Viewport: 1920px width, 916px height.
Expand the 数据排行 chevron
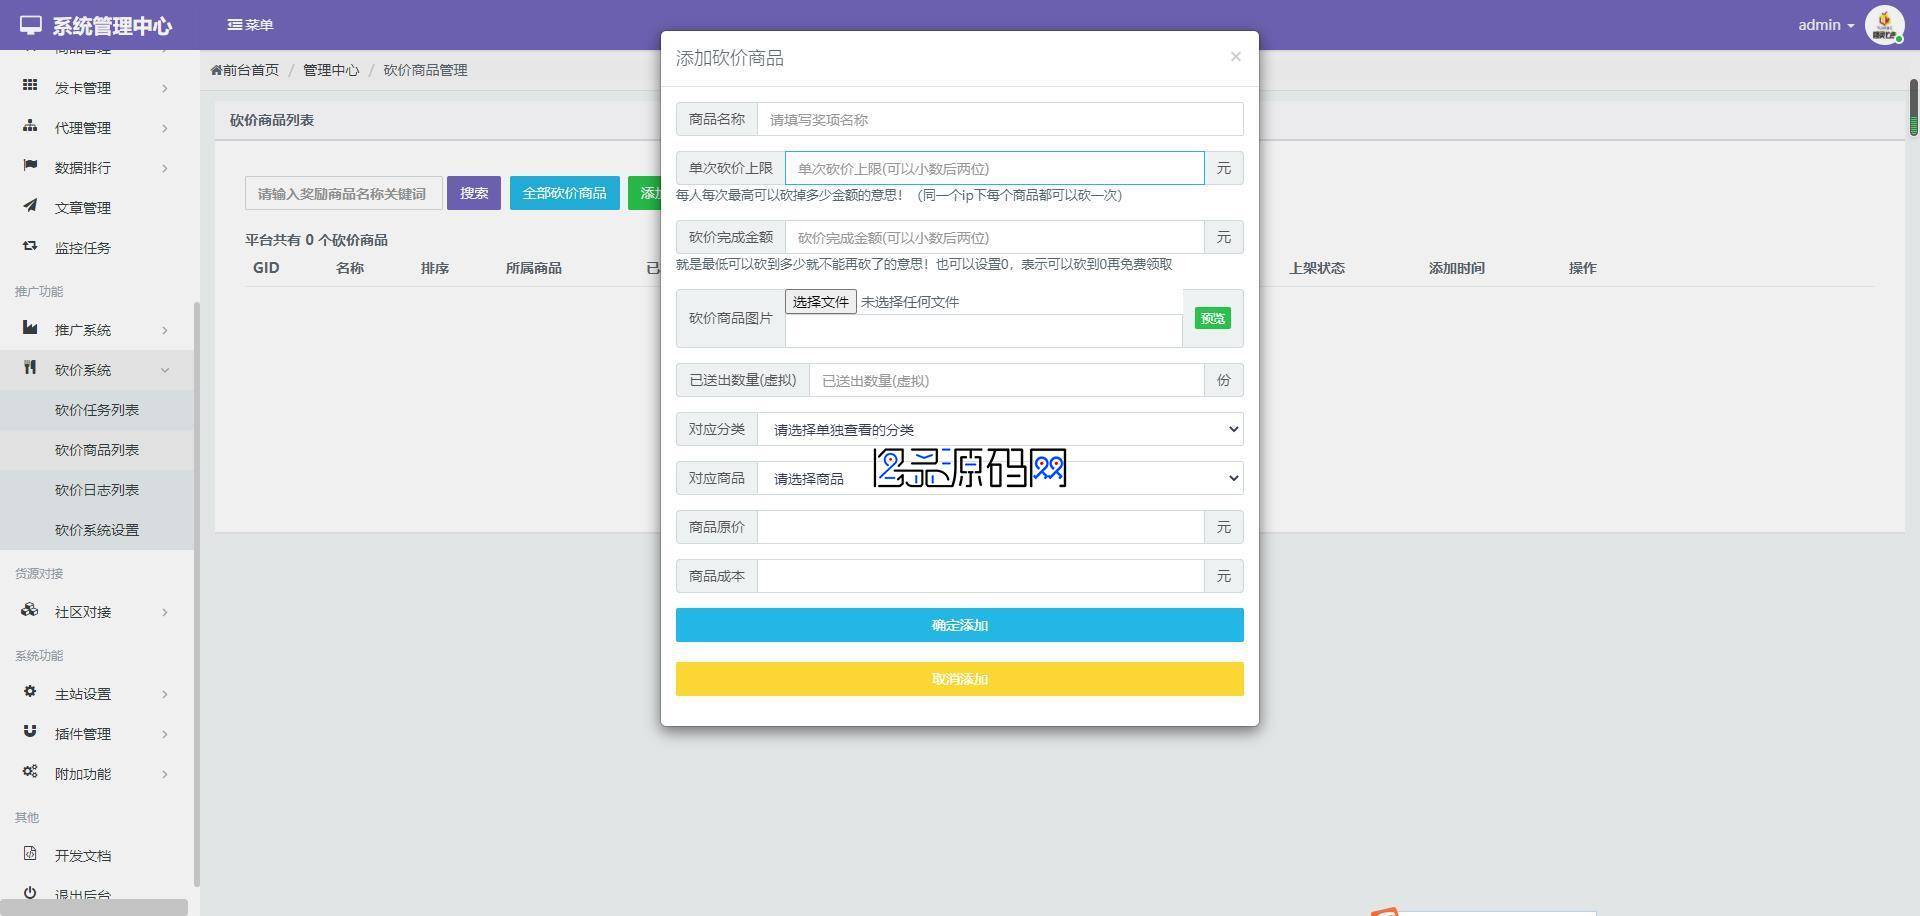click(x=165, y=169)
